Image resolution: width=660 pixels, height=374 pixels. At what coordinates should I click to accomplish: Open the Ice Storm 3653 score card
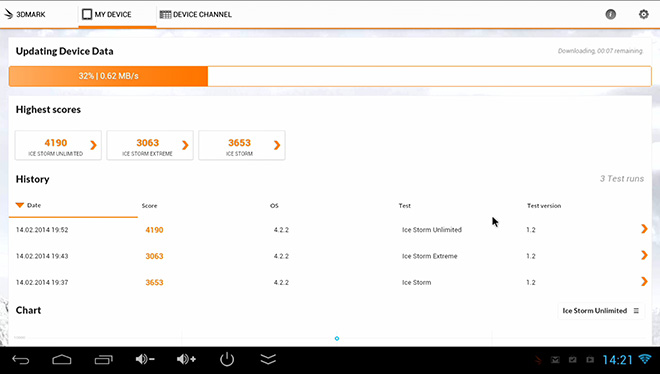click(x=242, y=145)
